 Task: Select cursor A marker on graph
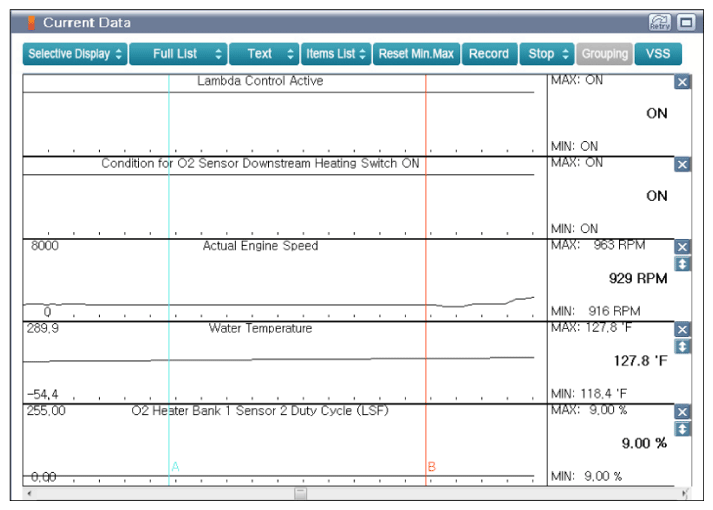pyautogui.click(x=176, y=467)
